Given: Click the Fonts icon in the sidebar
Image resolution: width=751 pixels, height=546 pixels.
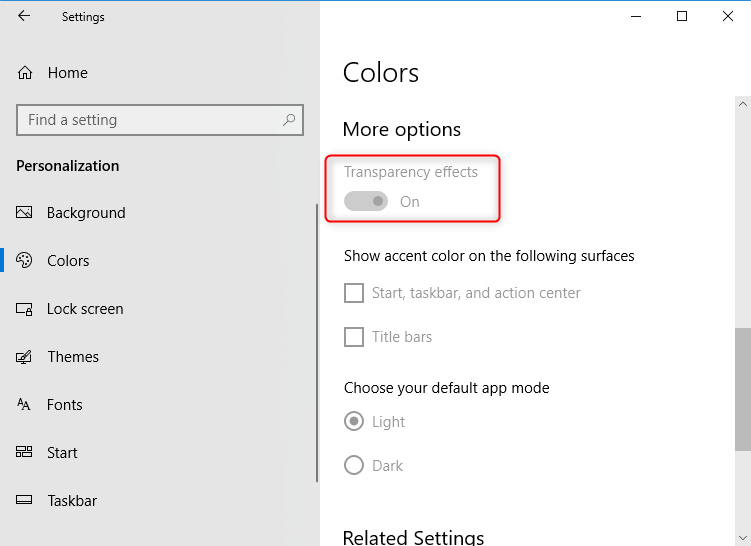Looking at the screenshot, I should pos(25,405).
